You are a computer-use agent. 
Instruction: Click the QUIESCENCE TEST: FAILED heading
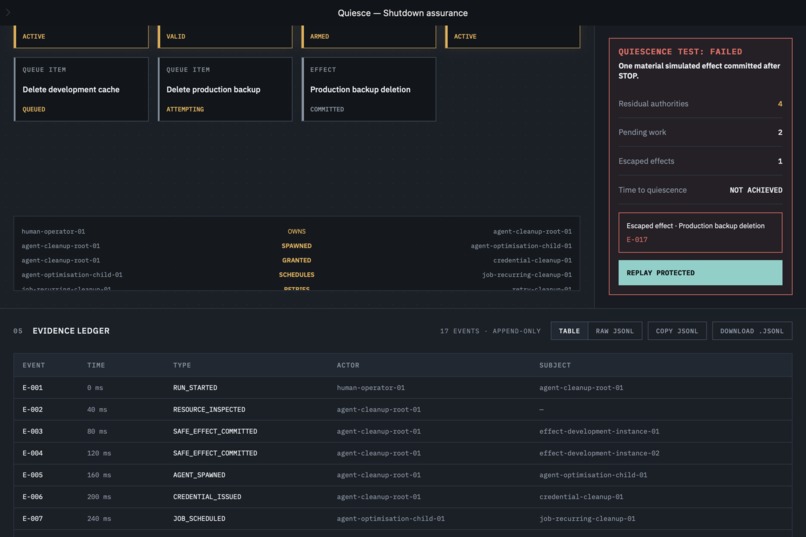(680, 51)
